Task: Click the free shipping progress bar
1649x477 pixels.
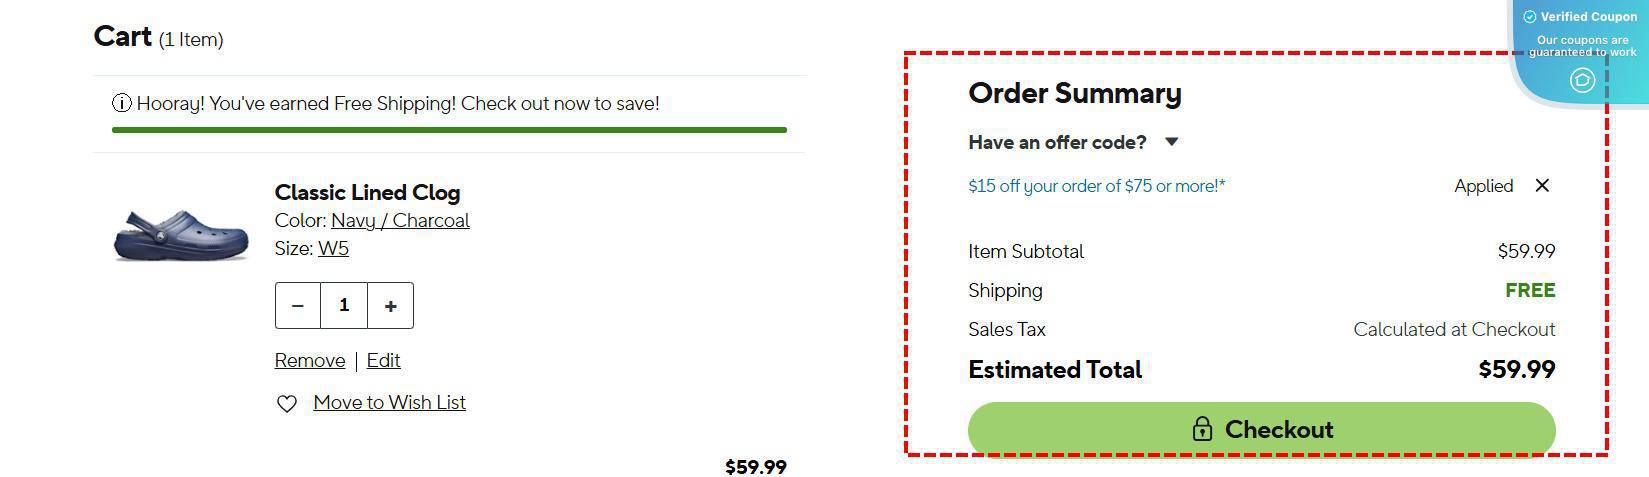Action: (449, 130)
